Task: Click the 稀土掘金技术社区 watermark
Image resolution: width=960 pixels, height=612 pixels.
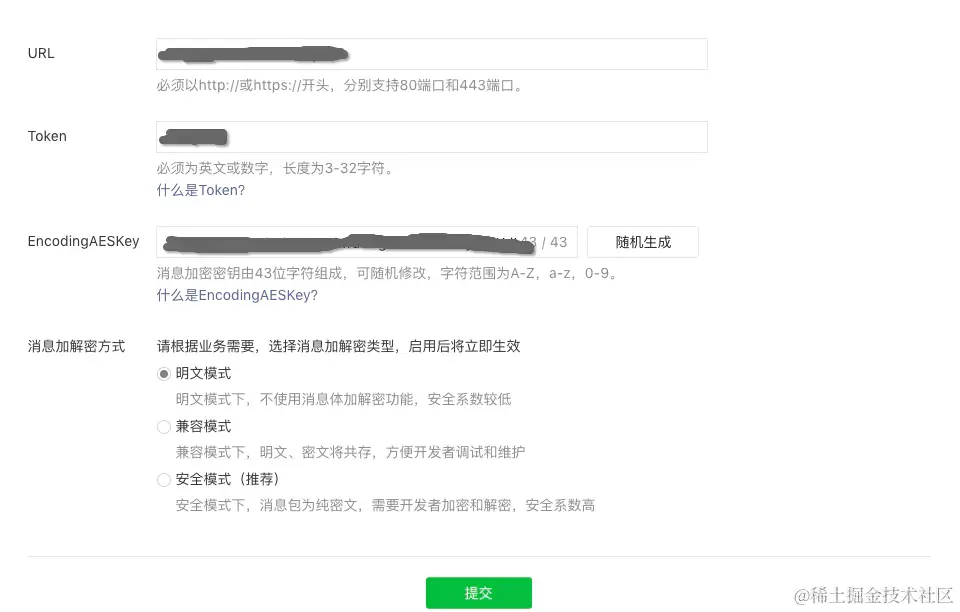Action: point(874,595)
